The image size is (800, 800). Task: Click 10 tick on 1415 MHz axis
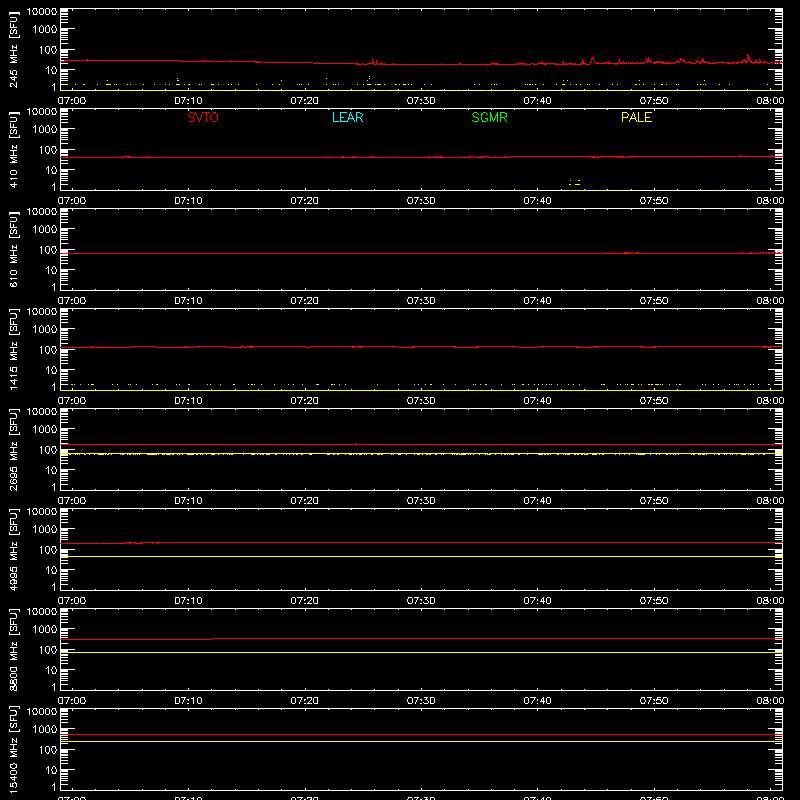[51, 370]
